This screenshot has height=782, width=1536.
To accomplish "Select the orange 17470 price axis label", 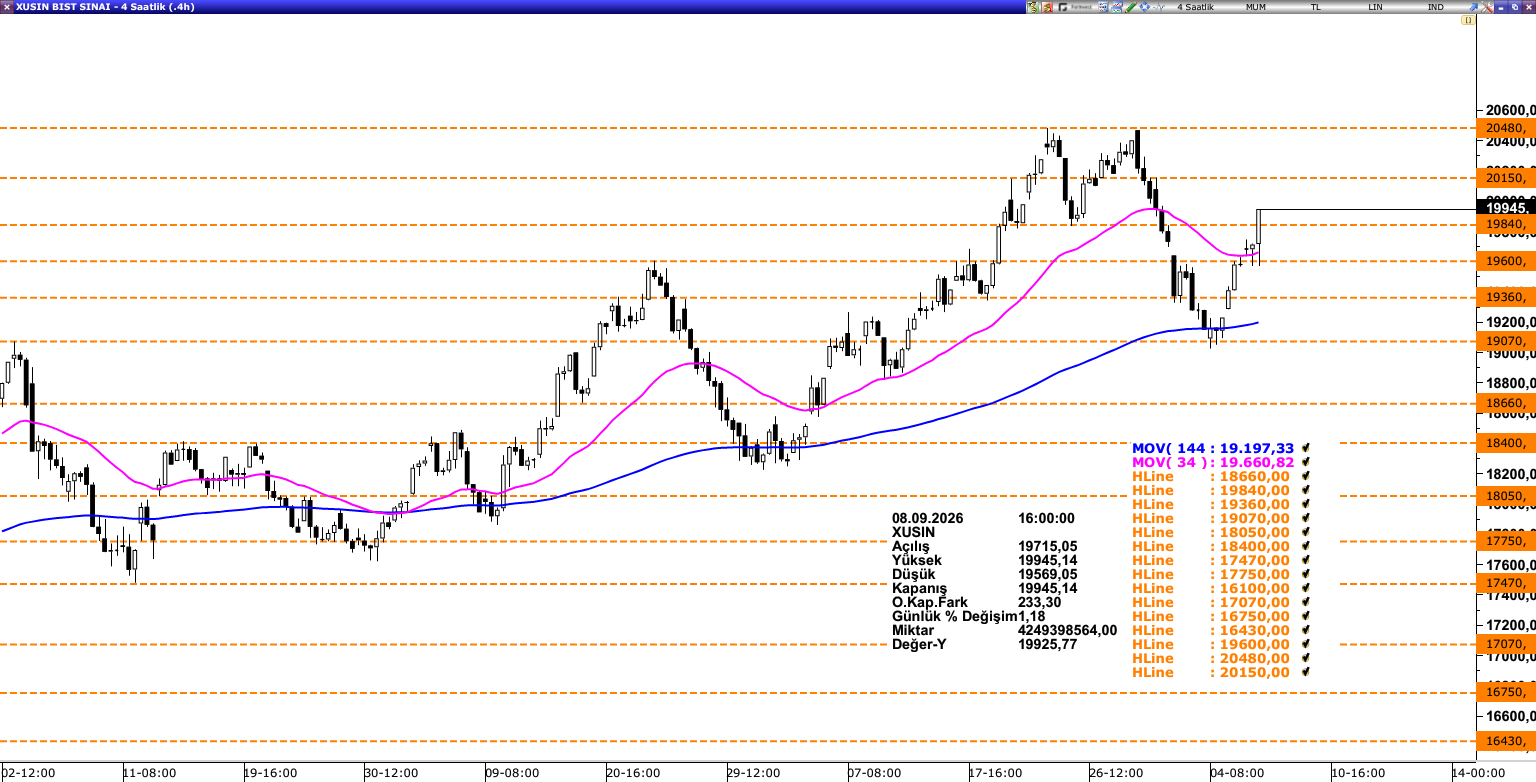I will 1506,583.
